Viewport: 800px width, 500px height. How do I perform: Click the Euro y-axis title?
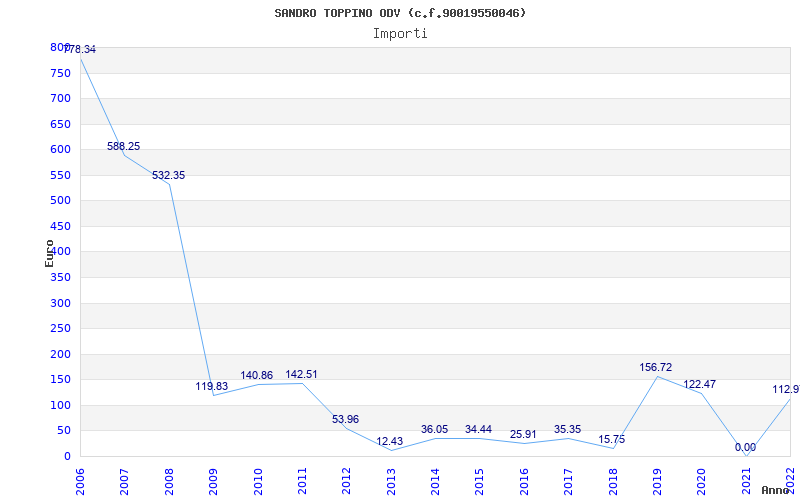49,253
